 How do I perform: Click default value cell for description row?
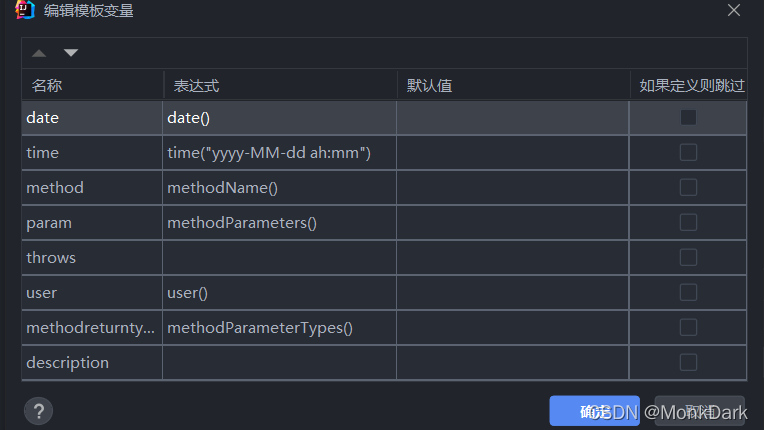pos(513,363)
